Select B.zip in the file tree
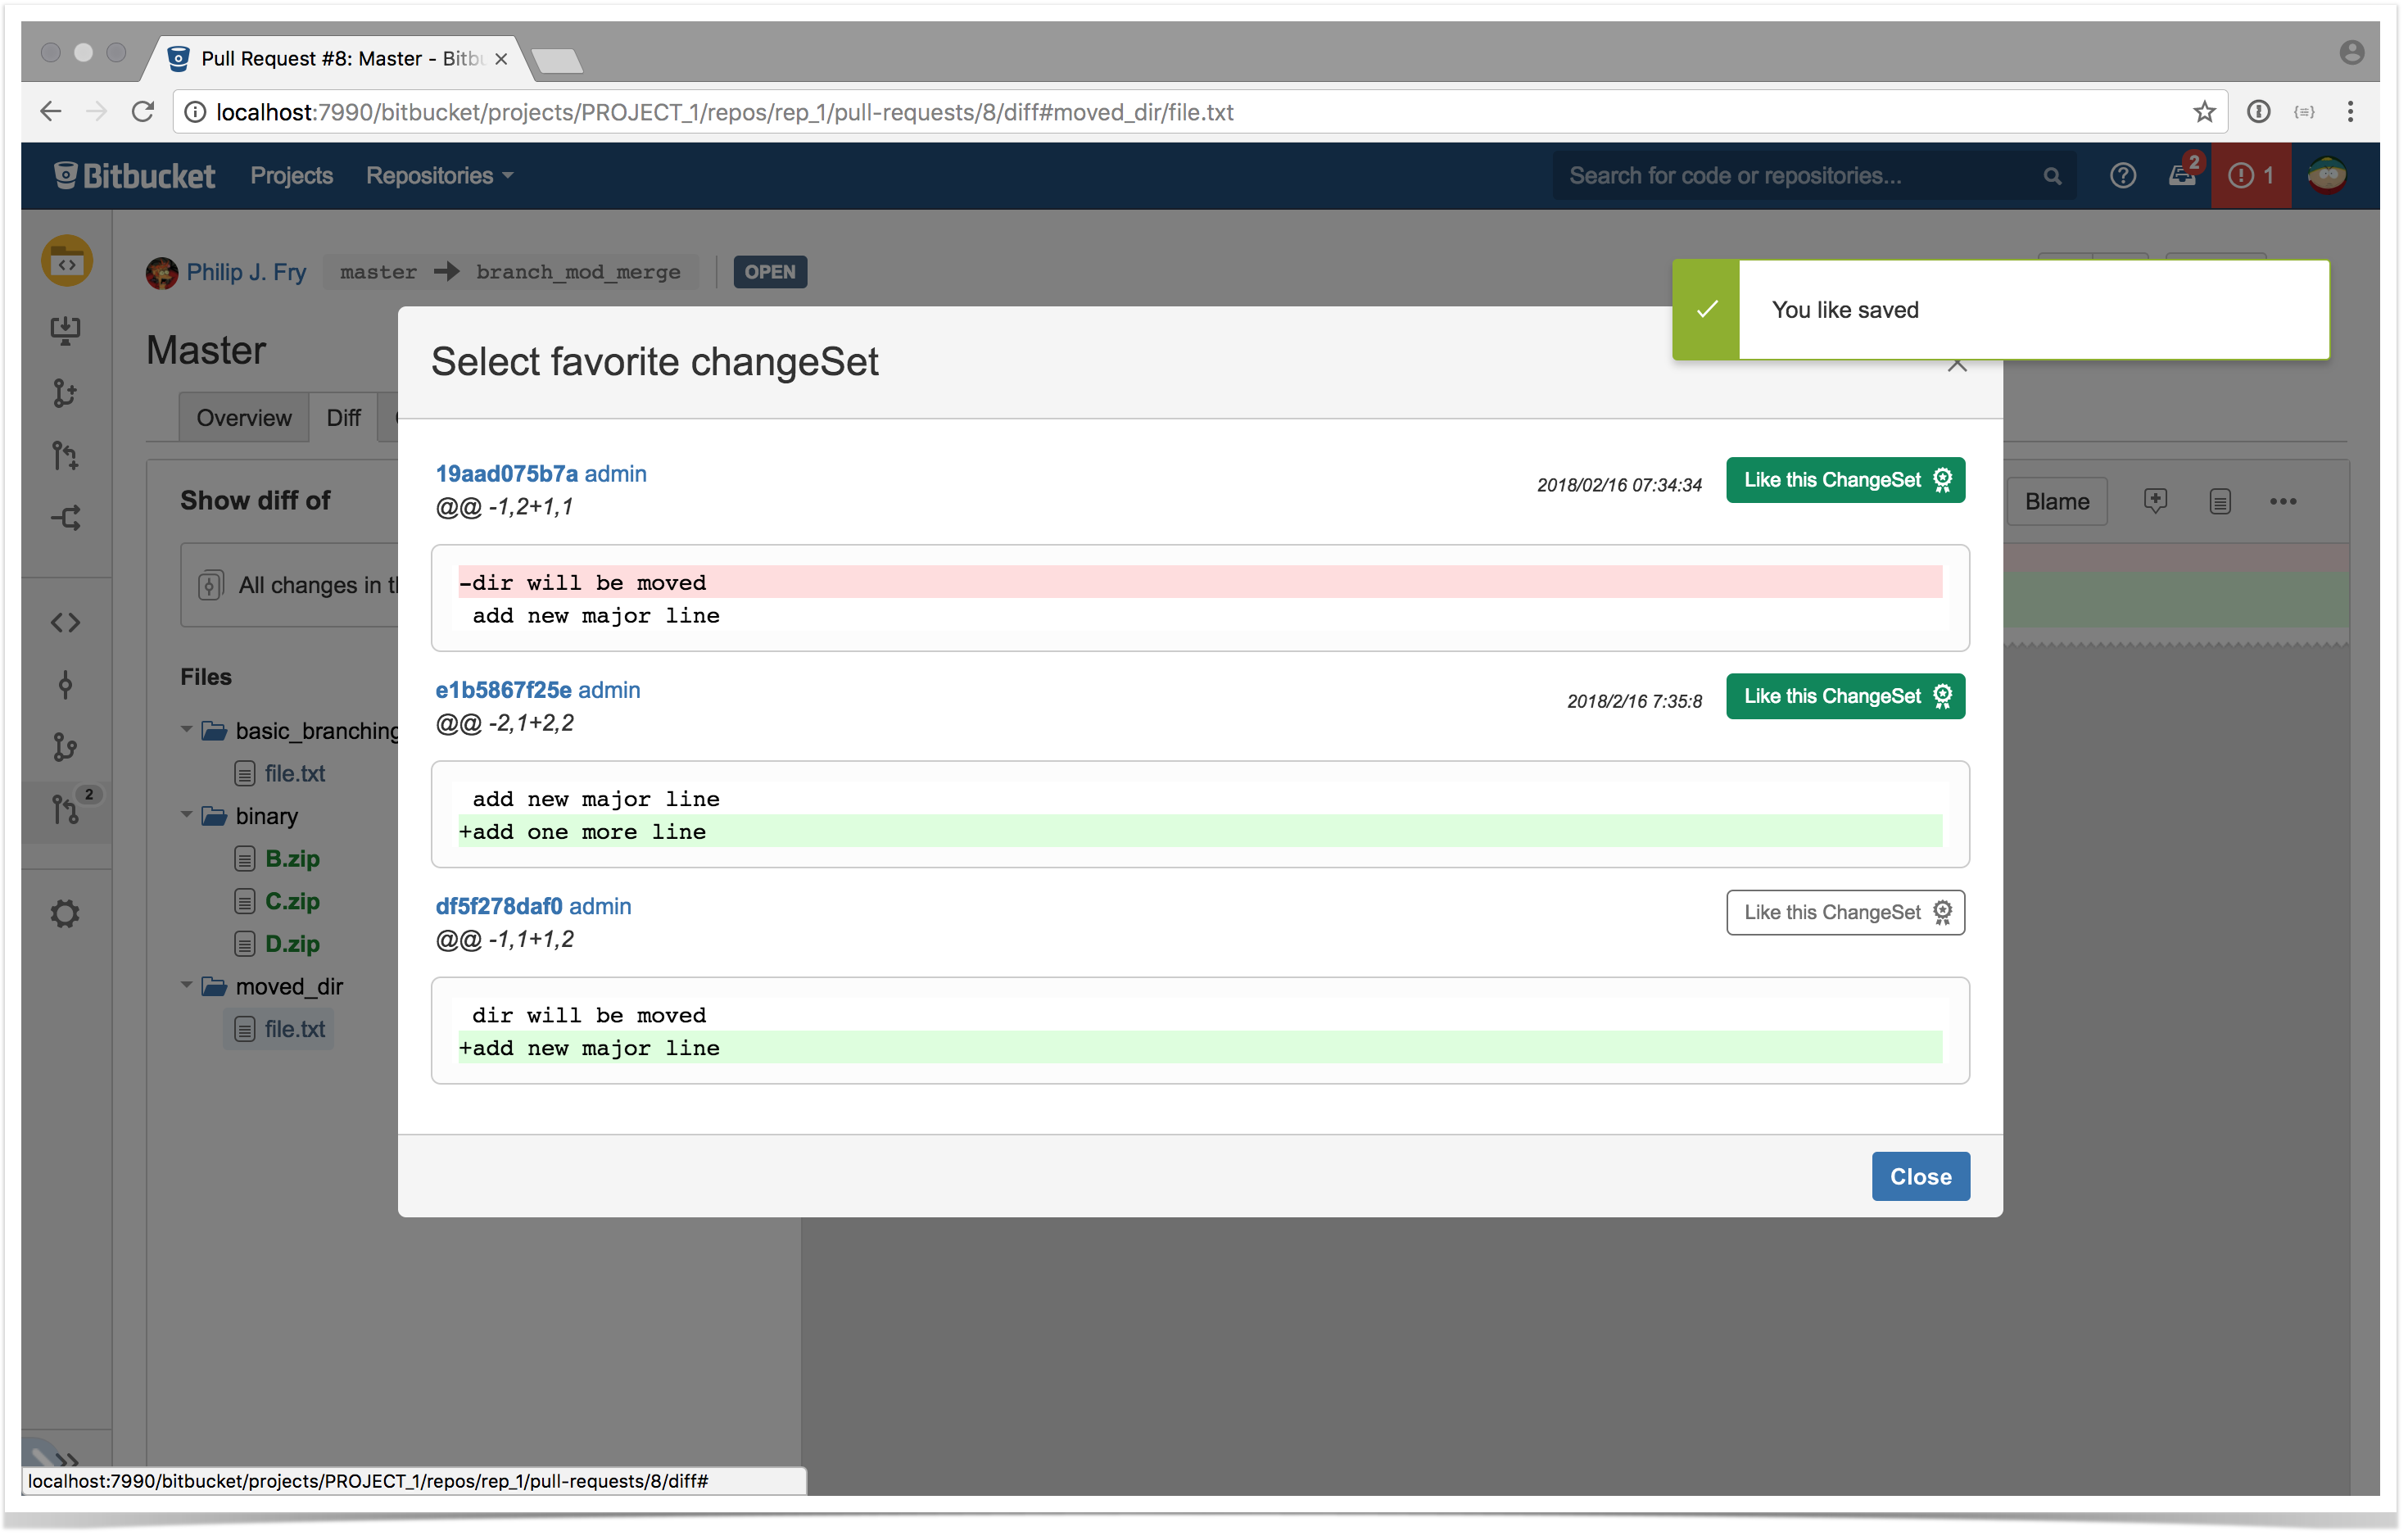The width and height of the screenshot is (2408, 1536). 292,859
